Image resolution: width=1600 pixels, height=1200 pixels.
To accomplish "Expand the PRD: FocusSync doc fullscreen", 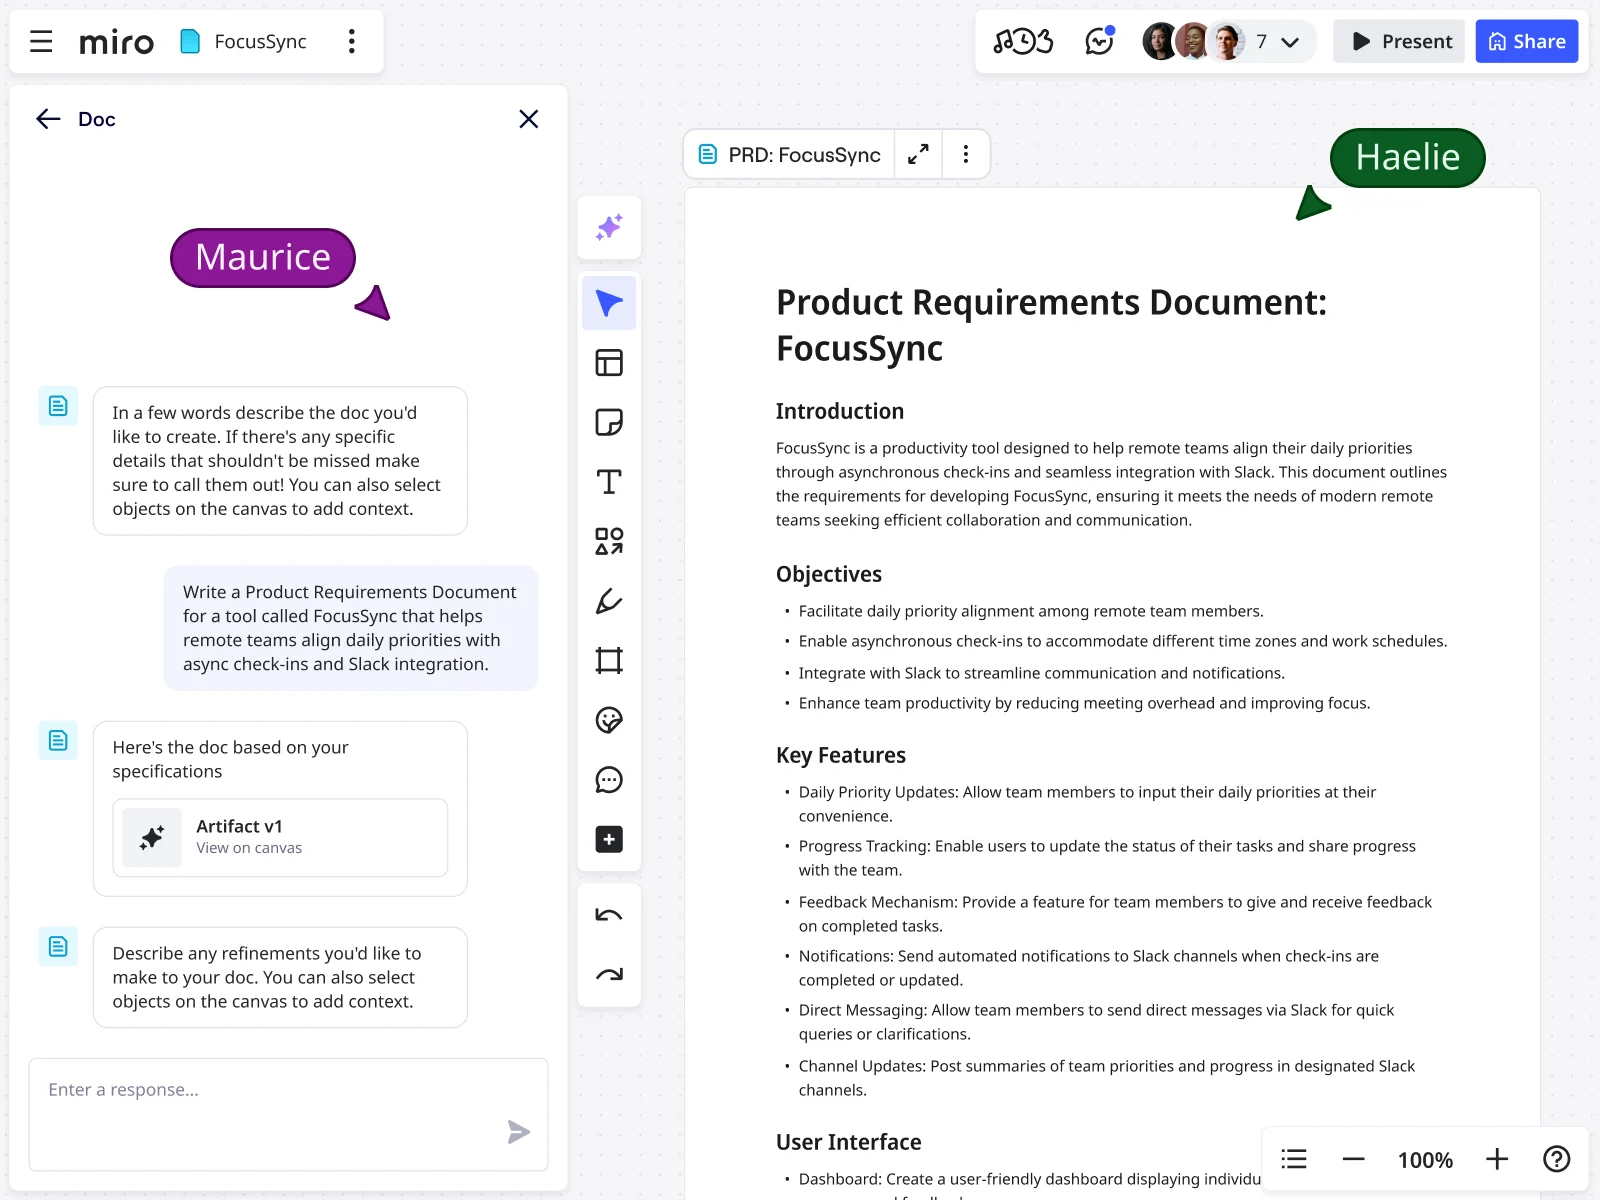I will pos(918,154).
